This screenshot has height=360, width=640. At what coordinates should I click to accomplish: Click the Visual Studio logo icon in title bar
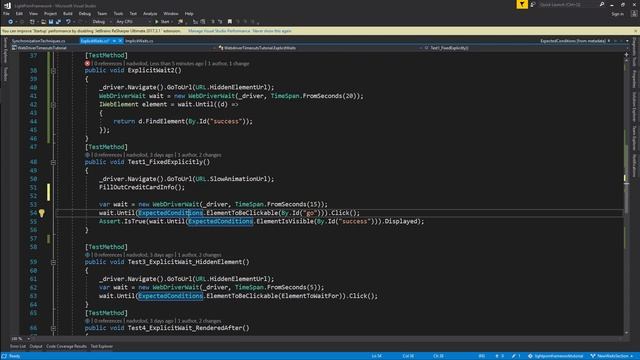click(7, 5)
